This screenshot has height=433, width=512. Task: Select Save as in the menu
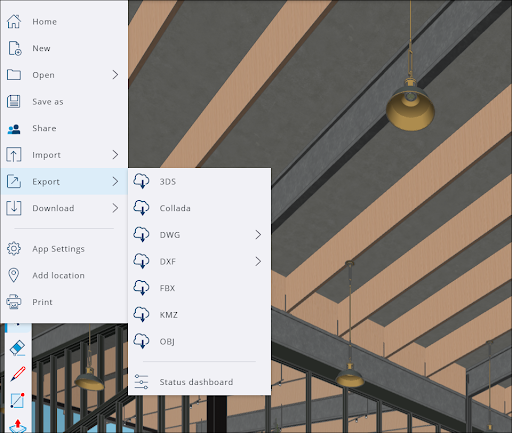tap(64, 102)
